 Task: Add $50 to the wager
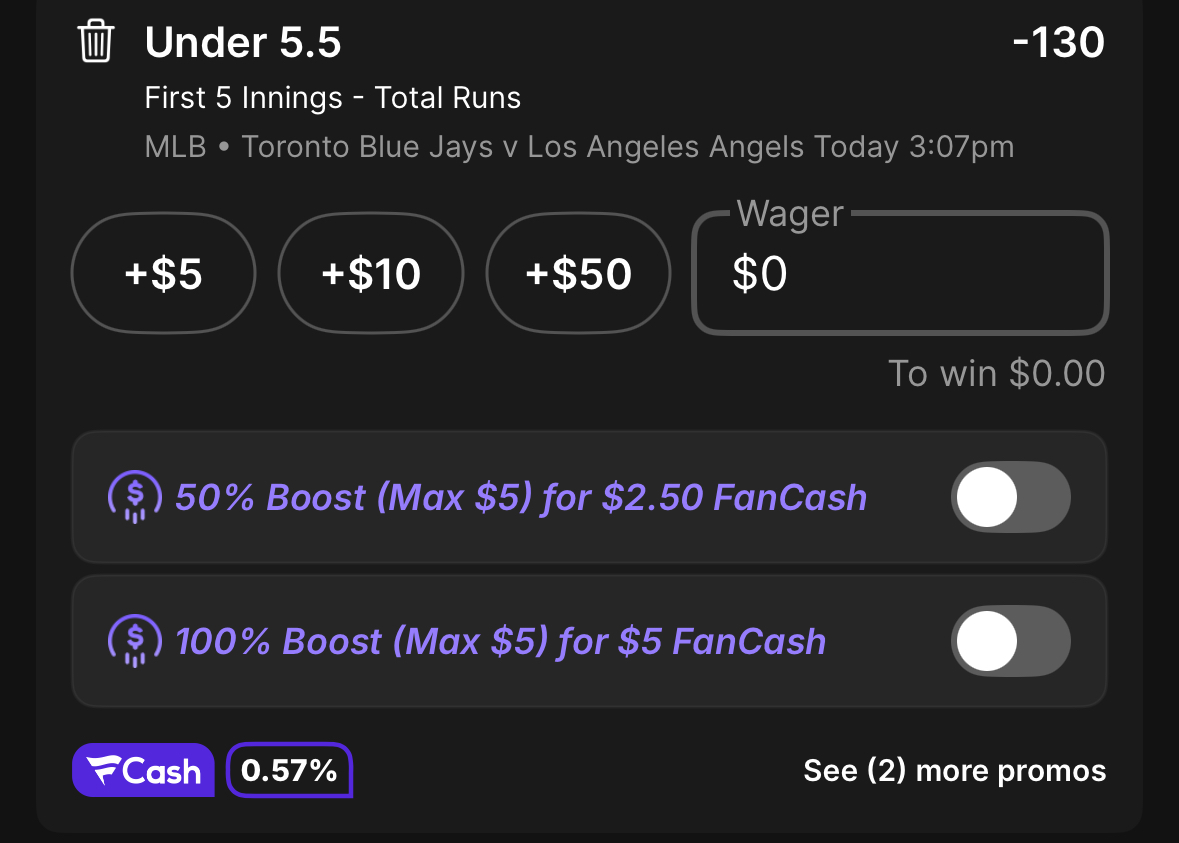coord(578,273)
